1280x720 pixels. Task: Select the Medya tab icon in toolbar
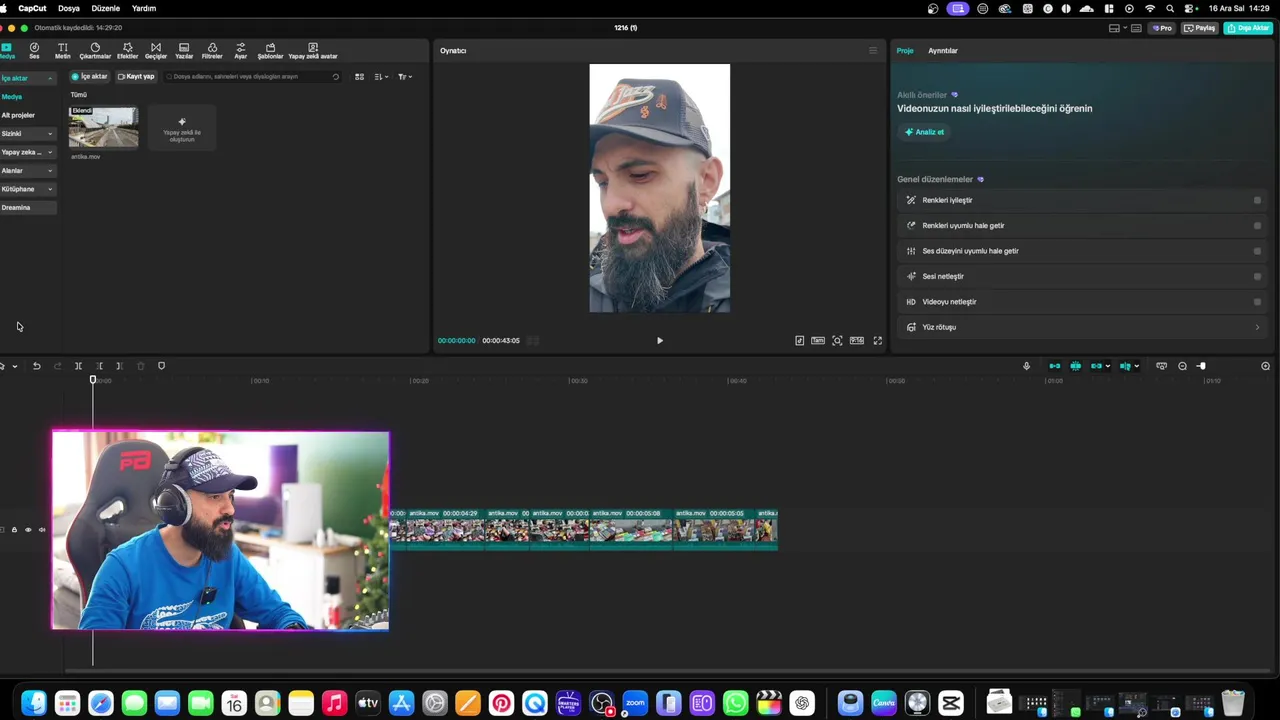click(6, 50)
